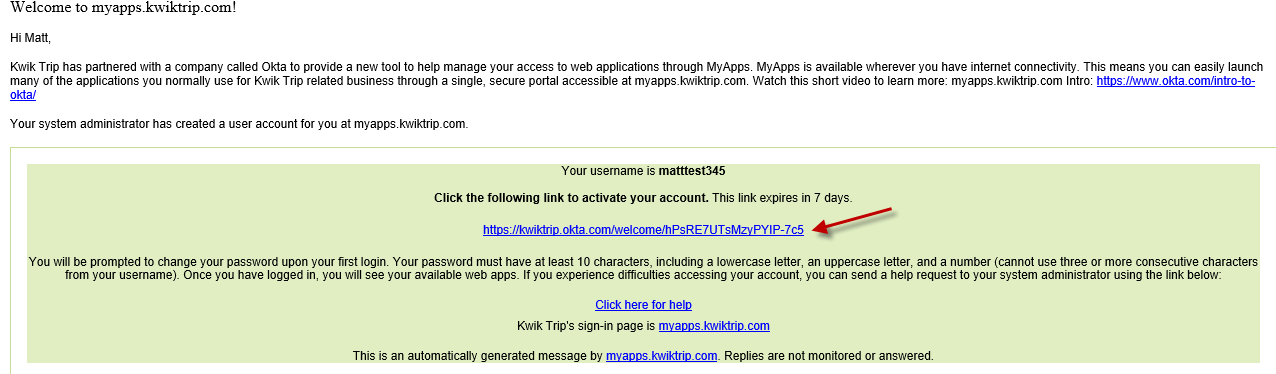This screenshot has width=1276, height=374.
Task: Click 'Watch this short video to learn more' text
Action: (845, 81)
